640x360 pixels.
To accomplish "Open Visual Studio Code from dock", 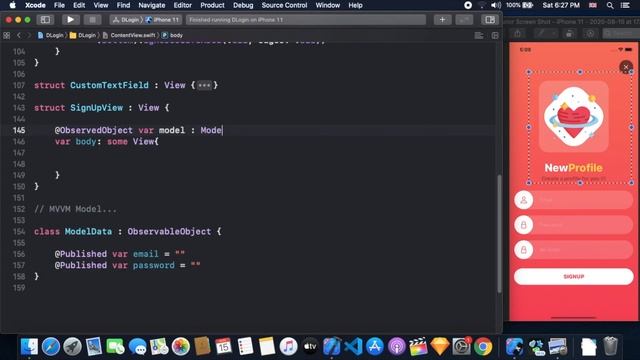I will point(353,347).
